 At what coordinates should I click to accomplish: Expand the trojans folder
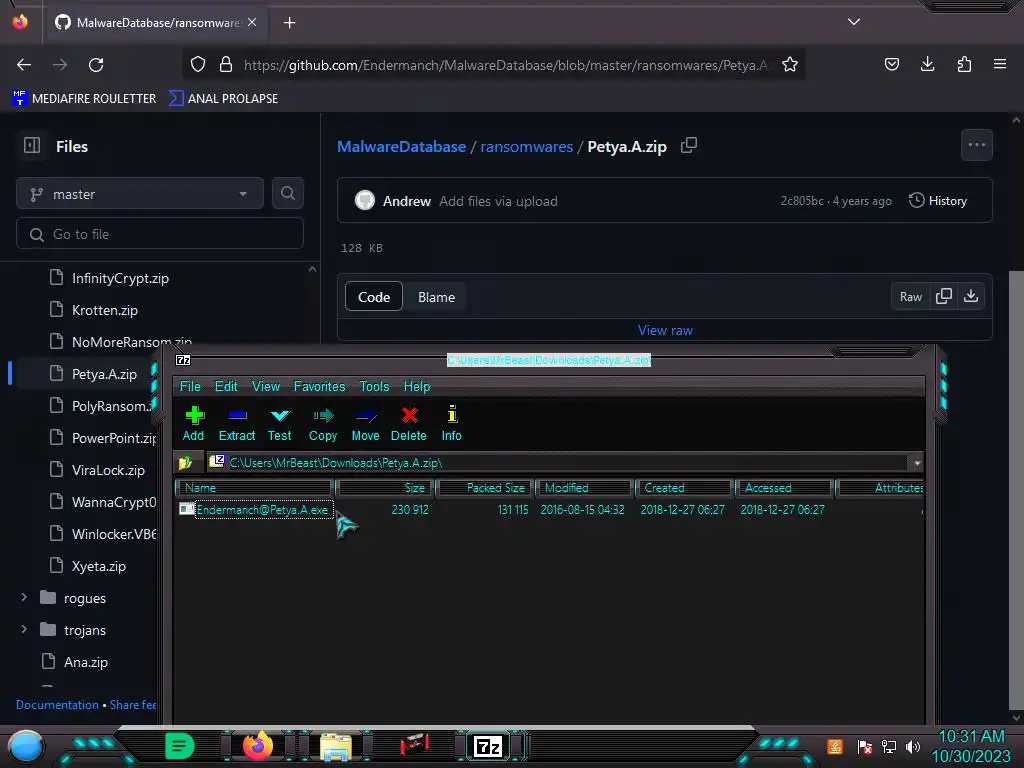coord(24,630)
